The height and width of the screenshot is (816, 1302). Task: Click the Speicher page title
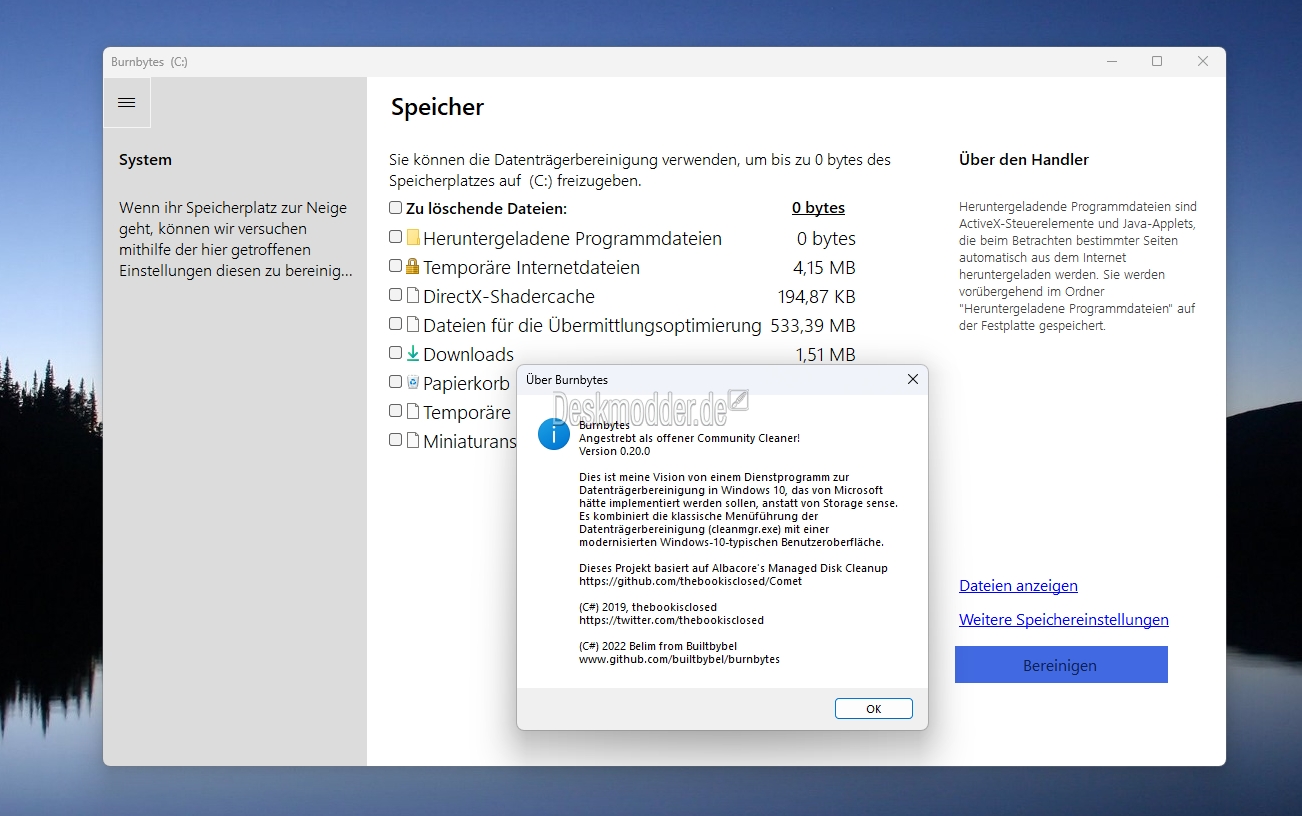click(437, 107)
